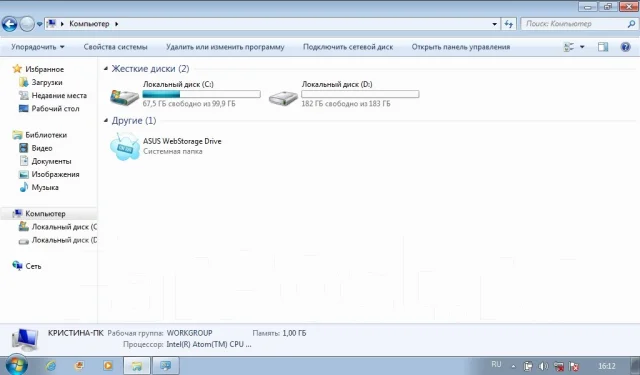
Task: Select Компьютер in the navigation pane
Action: pyautogui.click(x=45, y=213)
